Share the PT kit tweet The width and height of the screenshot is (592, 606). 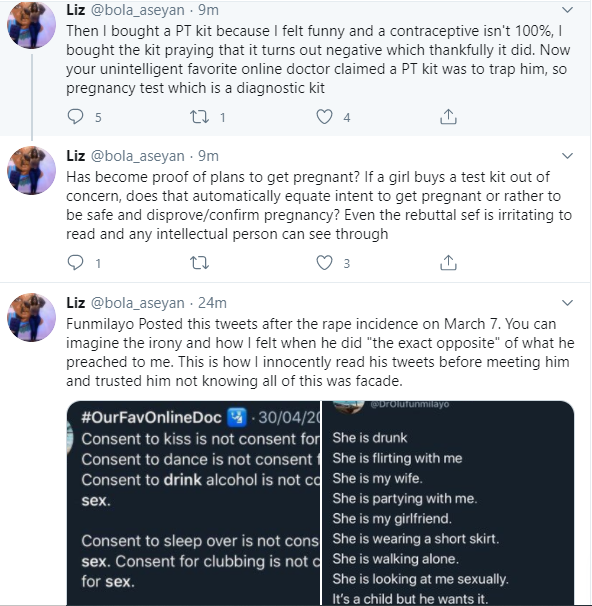[448, 117]
